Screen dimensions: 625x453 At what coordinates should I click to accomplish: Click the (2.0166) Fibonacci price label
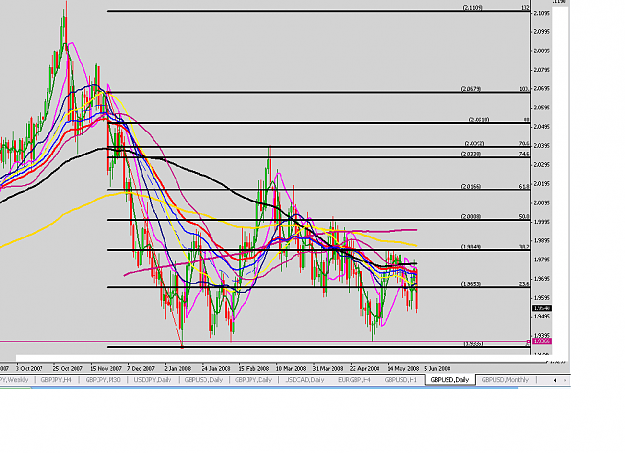click(471, 186)
